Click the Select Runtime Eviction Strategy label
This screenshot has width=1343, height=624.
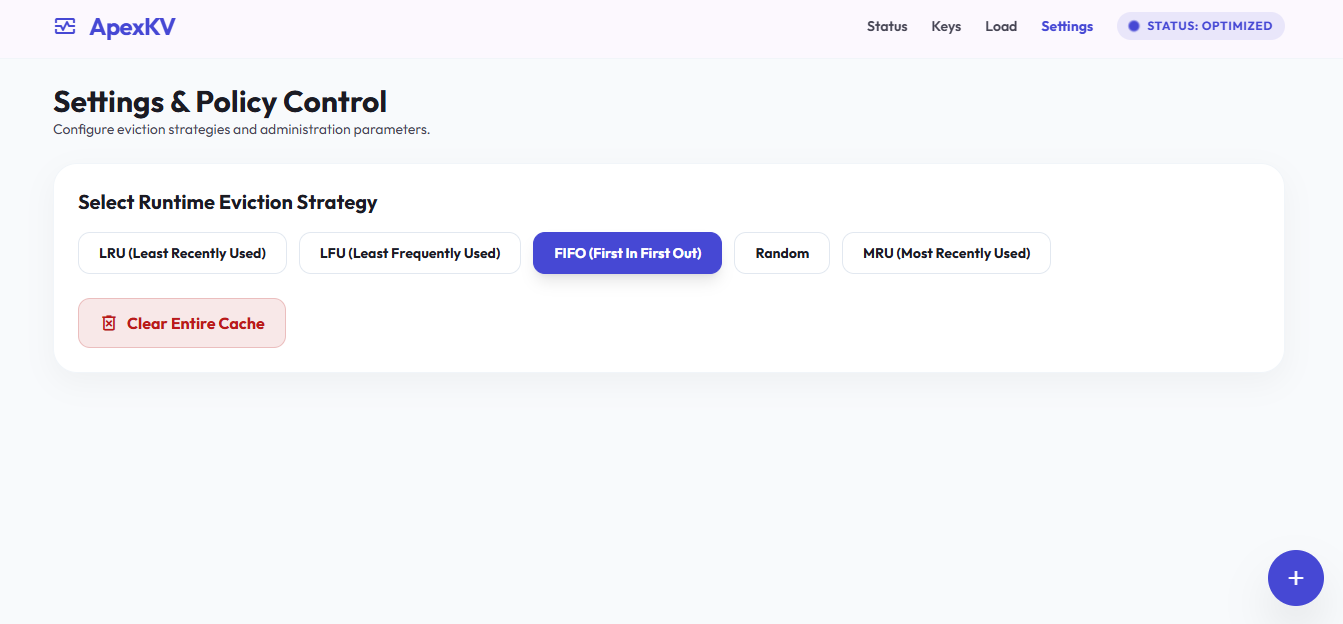228,202
